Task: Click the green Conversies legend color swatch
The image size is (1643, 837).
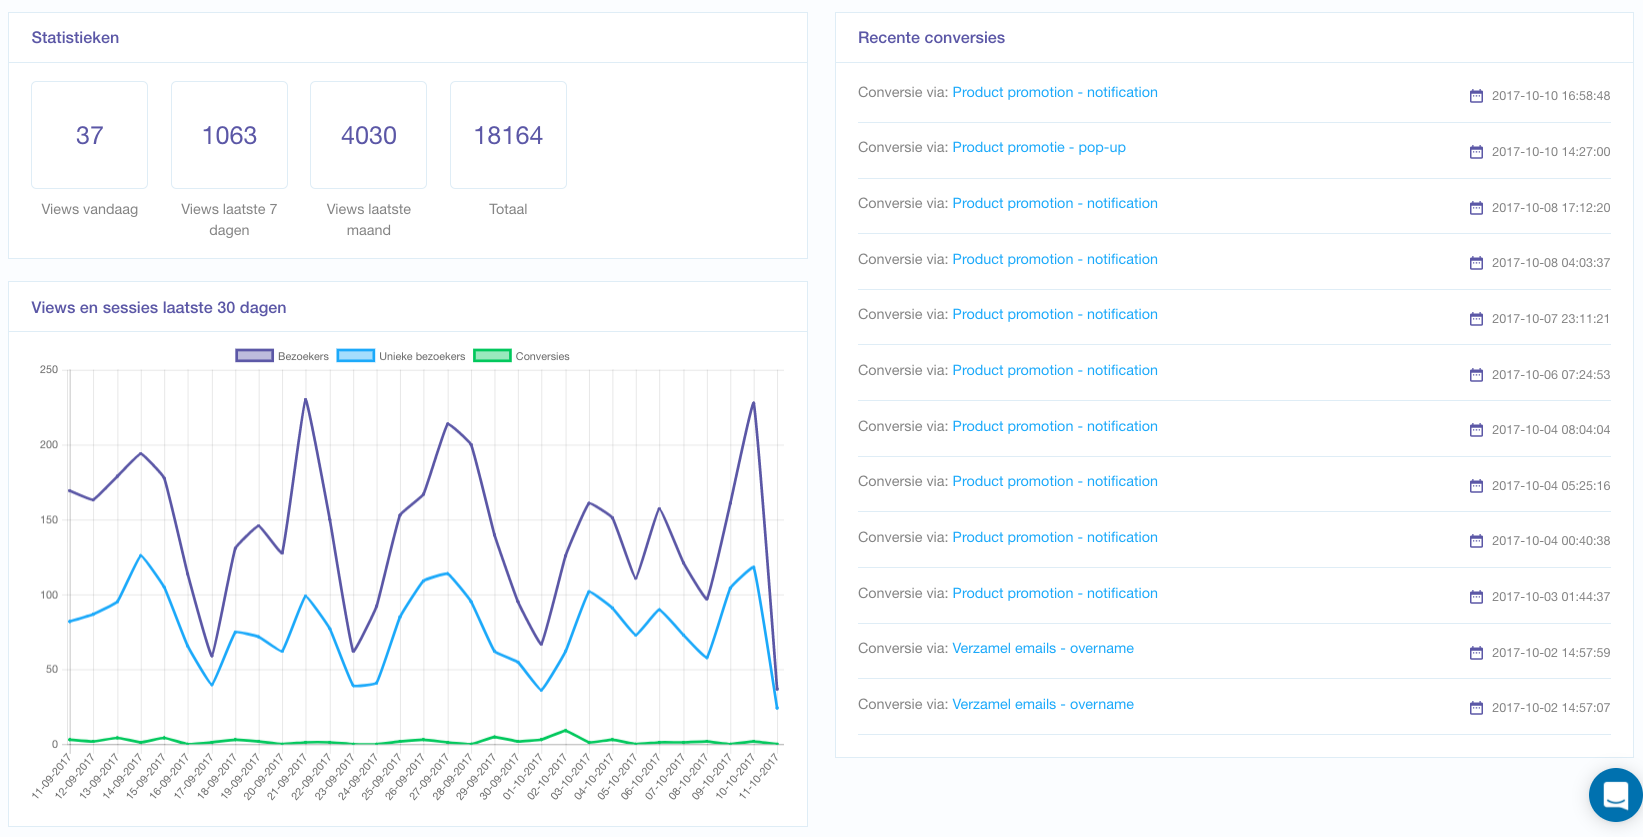Action: [491, 356]
